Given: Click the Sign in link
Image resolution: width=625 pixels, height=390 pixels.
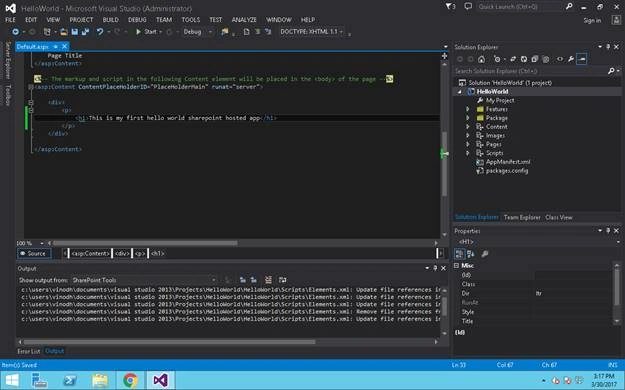Looking at the screenshot, I should tap(592, 20).
